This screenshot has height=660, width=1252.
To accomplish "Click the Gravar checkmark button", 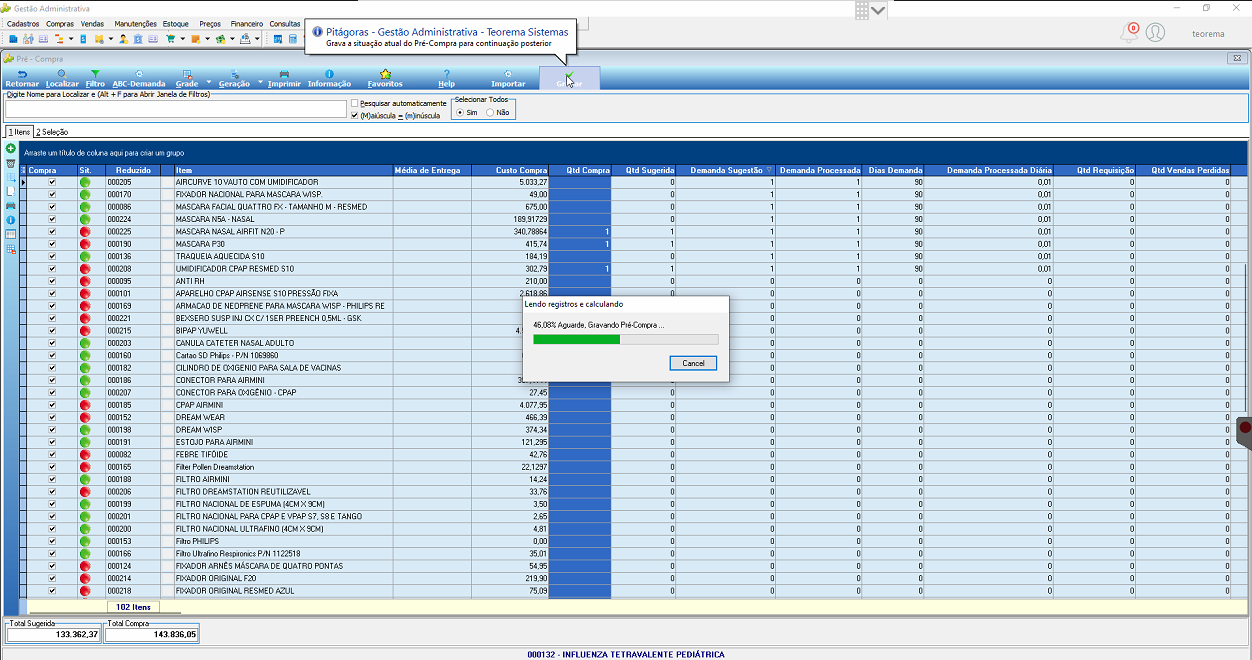I will point(569,79).
